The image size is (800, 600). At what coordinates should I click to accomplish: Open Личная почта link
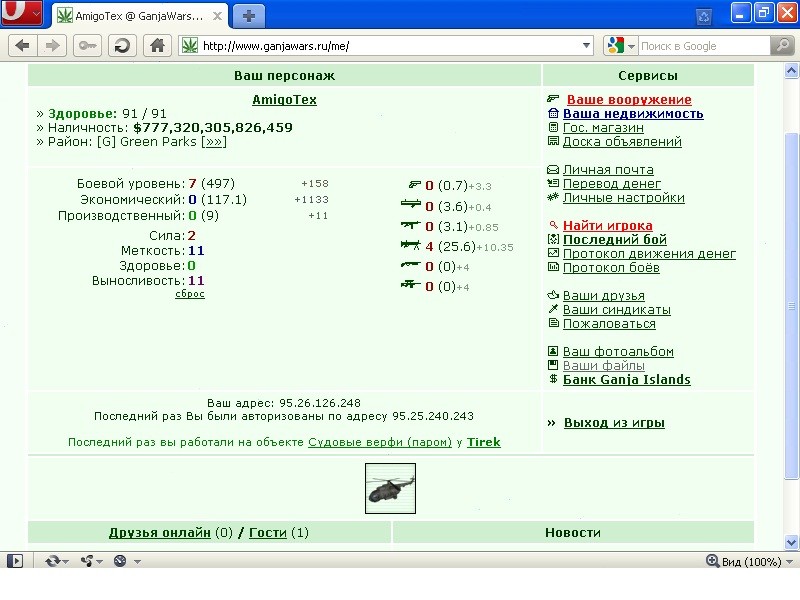click(608, 169)
